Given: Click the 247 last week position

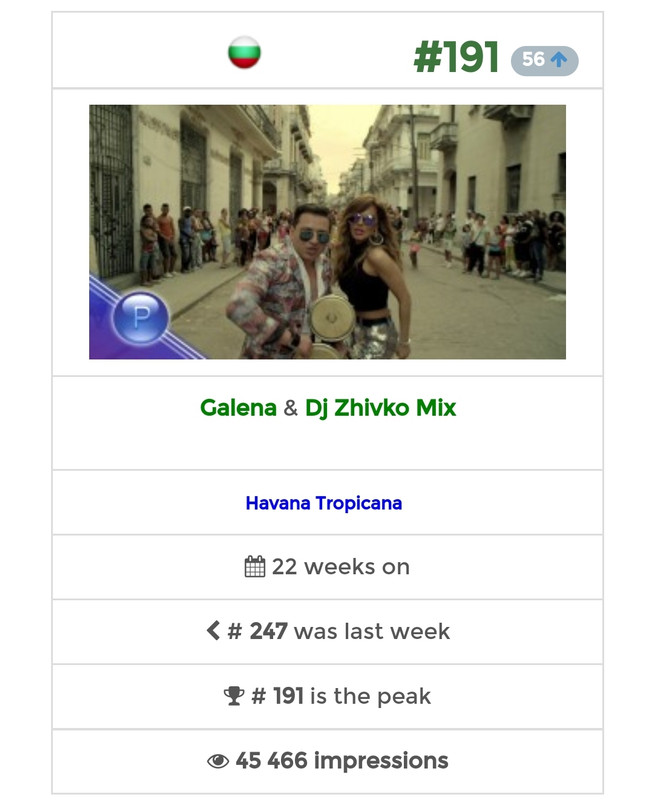Looking at the screenshot, I should coord(269,631).
